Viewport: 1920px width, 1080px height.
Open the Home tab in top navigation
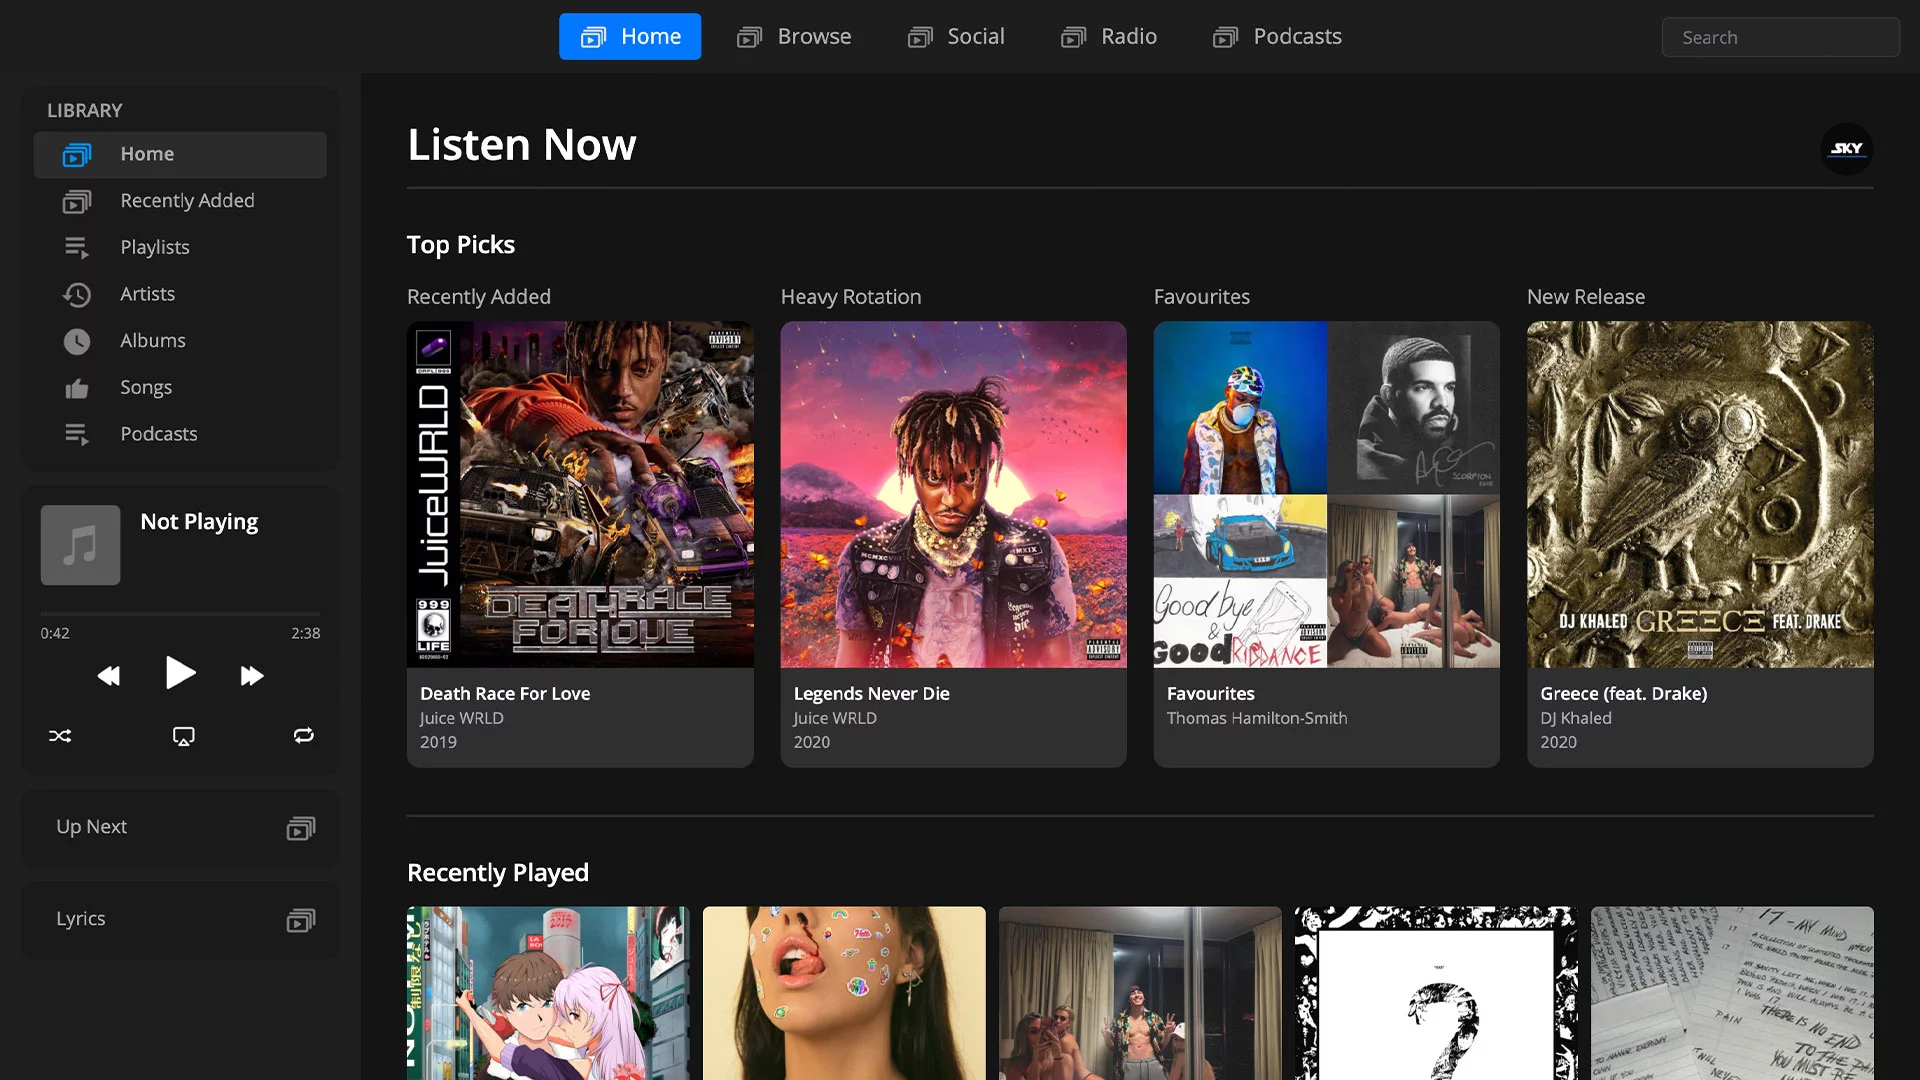point(630,37)
